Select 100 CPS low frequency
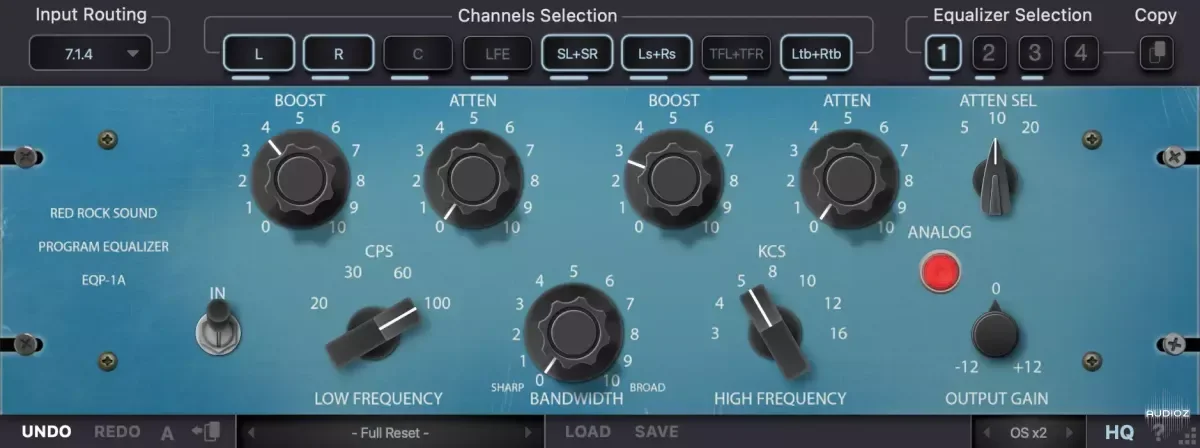This screenshot has height=448, width=1200. pyautogui.click(x=436, y=303)
